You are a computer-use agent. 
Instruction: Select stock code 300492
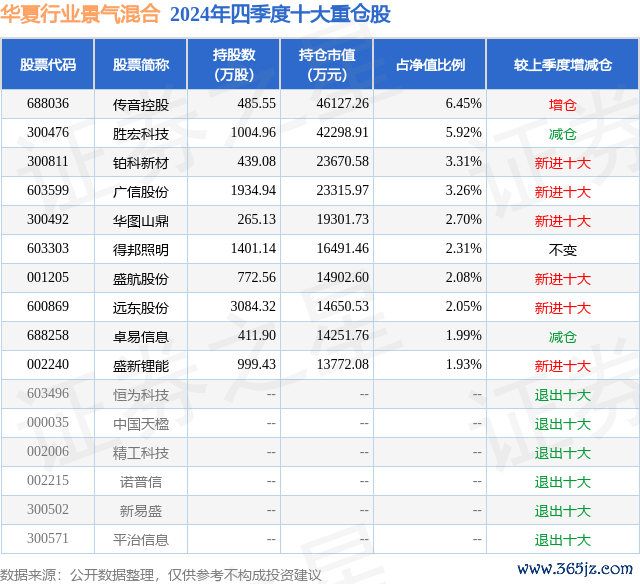(48, 219)
